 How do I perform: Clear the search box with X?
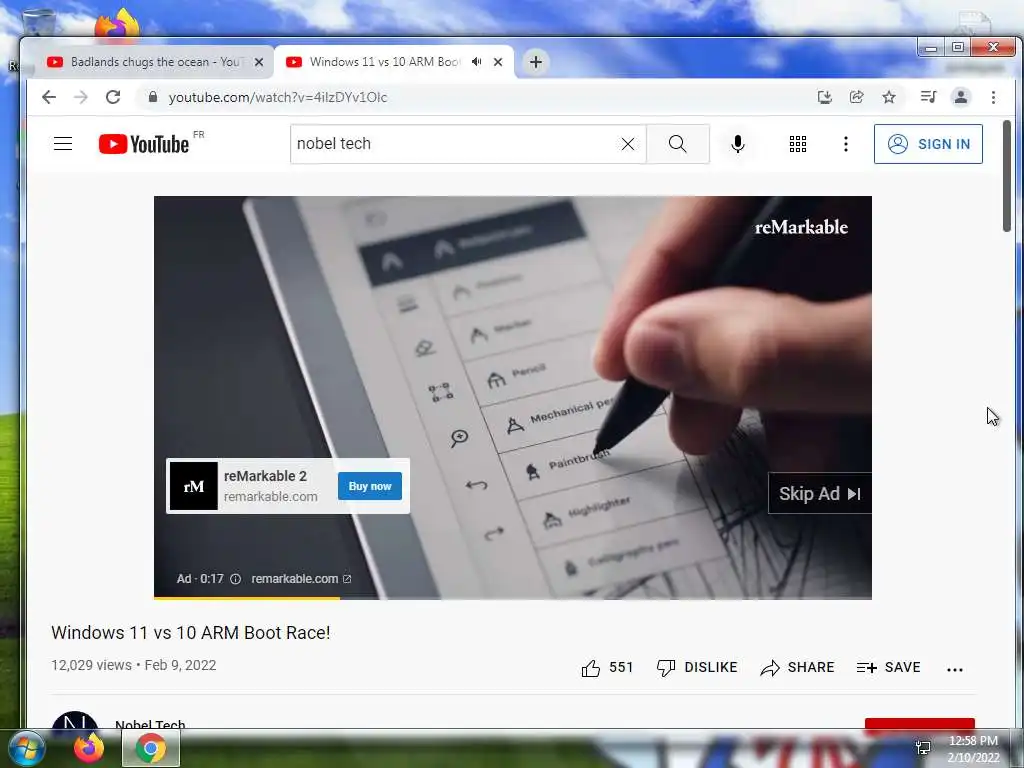coord(628,144)
